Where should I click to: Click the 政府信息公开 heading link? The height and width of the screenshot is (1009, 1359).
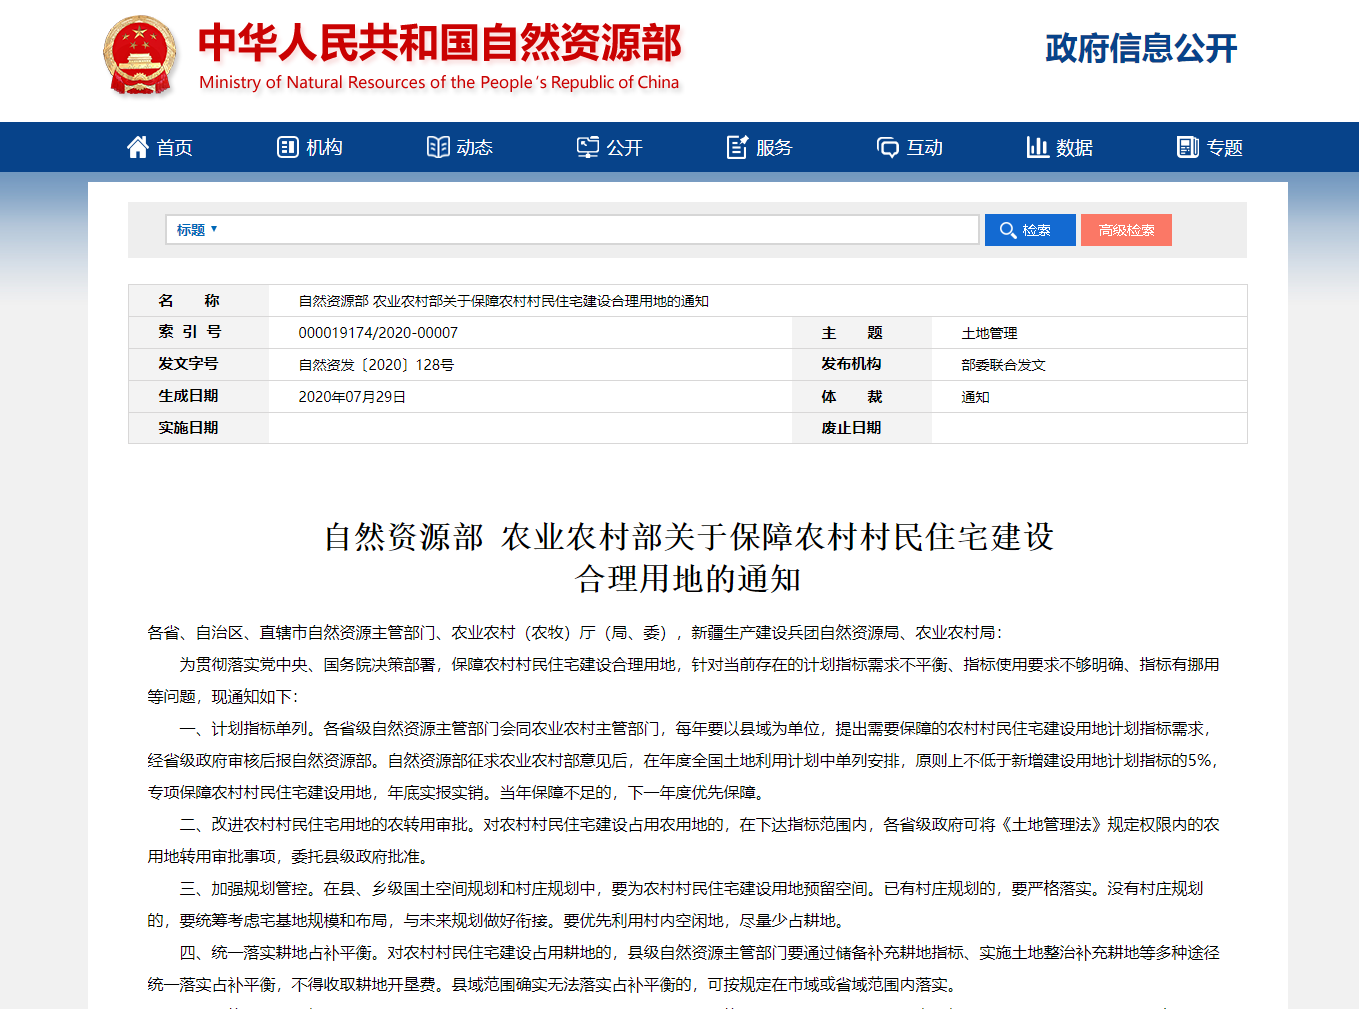pyautogui.click(x=1141, y=48)
